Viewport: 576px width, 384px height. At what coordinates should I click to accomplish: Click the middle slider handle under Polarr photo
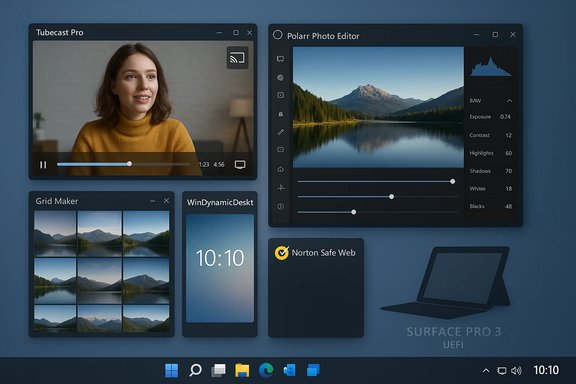[392, 197]
